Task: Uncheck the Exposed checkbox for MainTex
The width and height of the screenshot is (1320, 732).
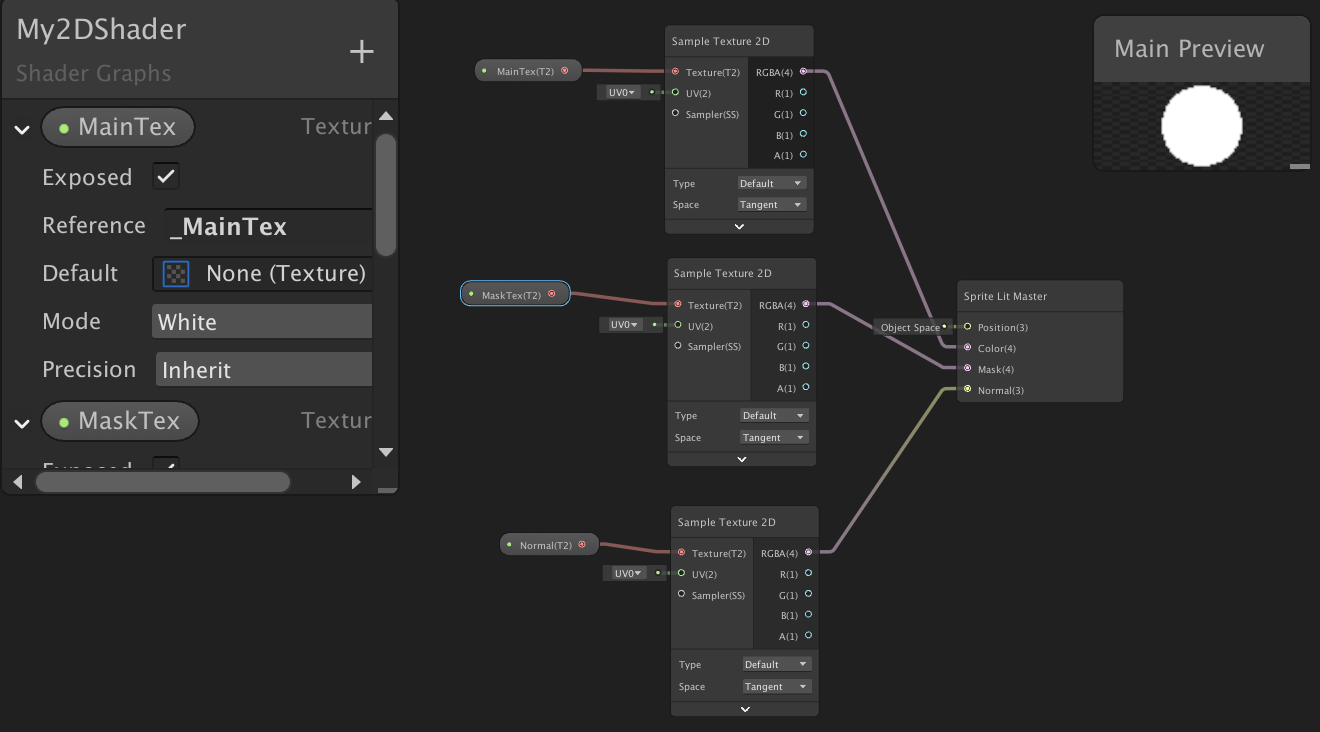Action: point(165,176)
